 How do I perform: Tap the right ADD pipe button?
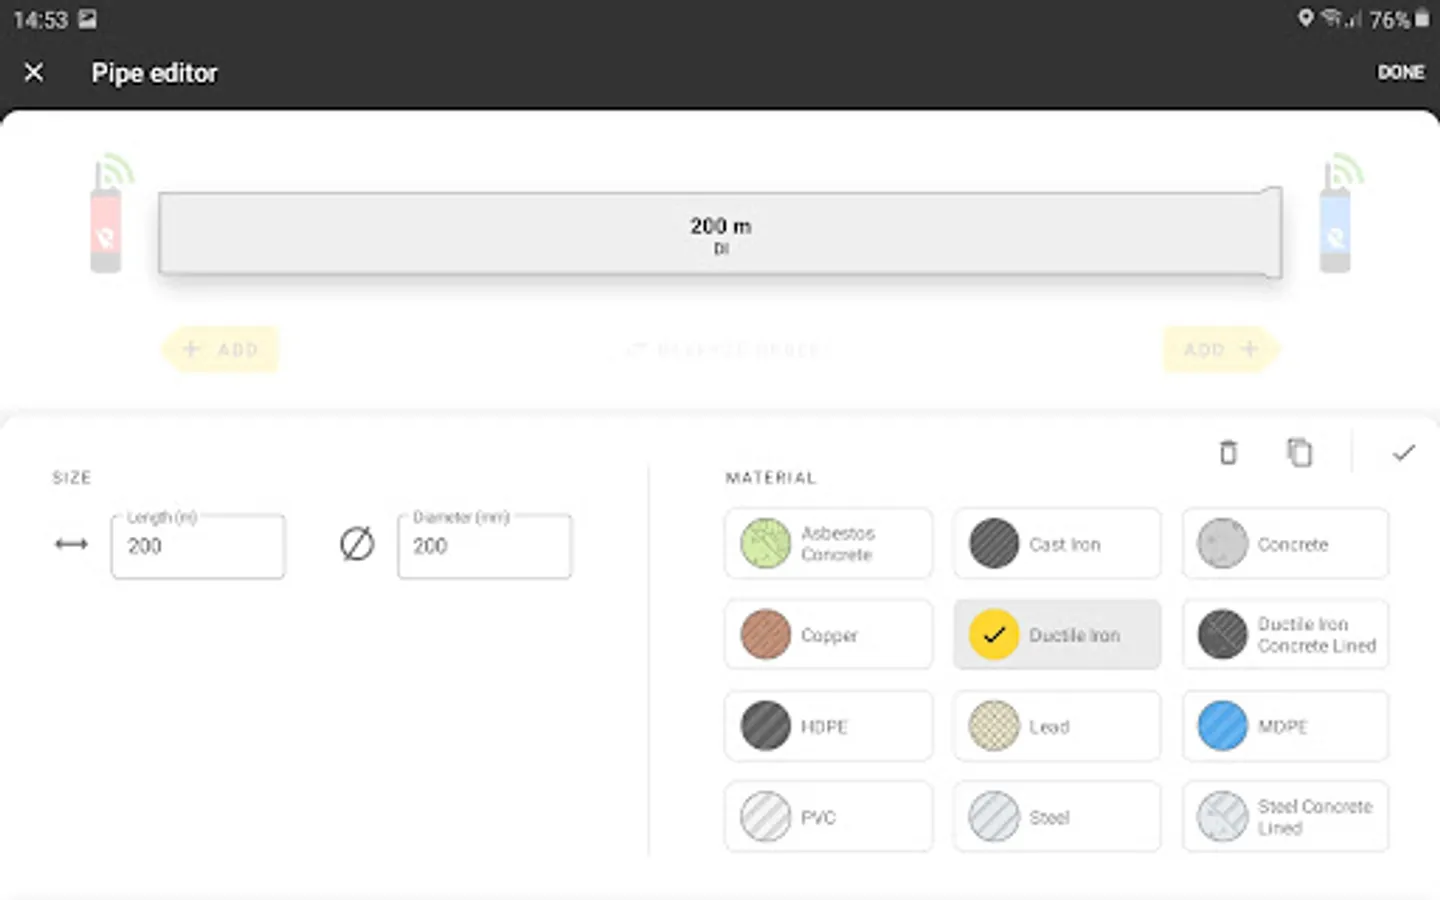[1222, 349]
